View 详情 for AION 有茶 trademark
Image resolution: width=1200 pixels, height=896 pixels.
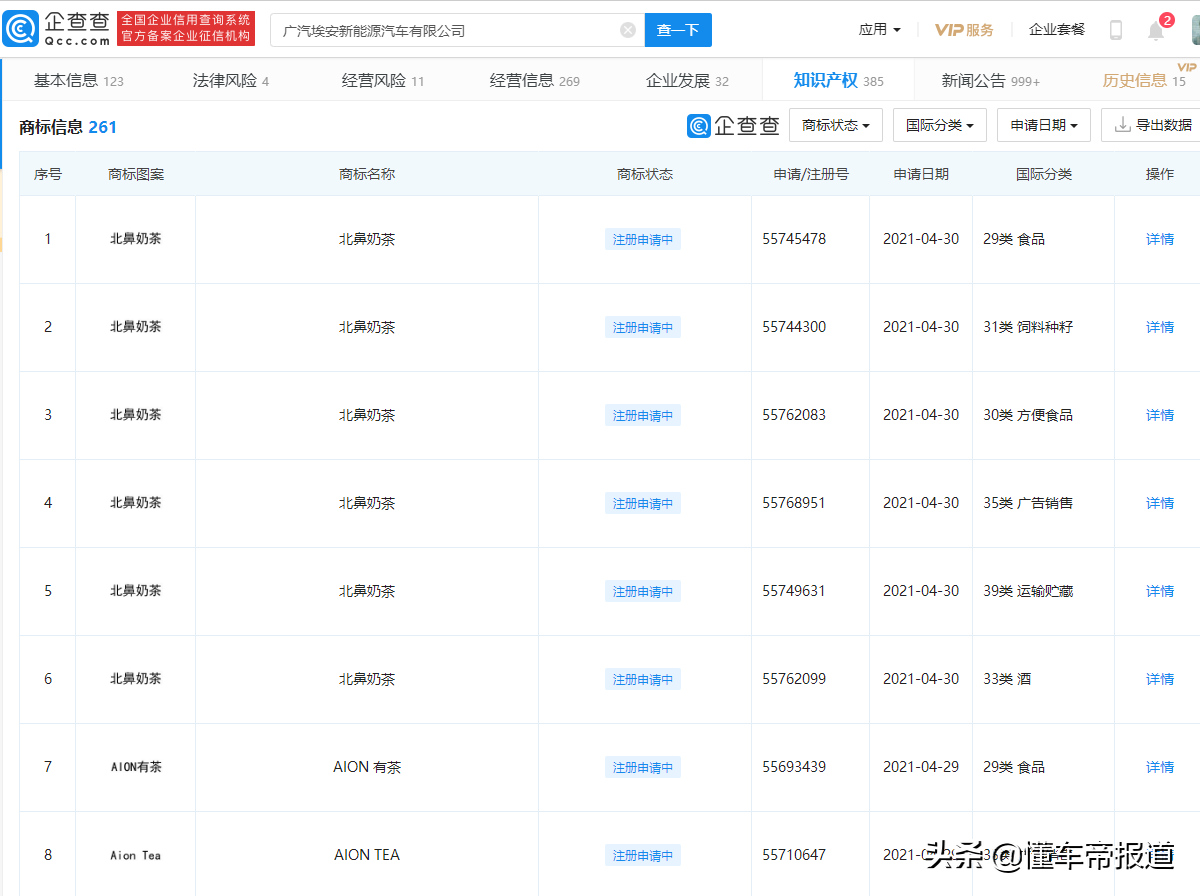[x=1160, y=767]
